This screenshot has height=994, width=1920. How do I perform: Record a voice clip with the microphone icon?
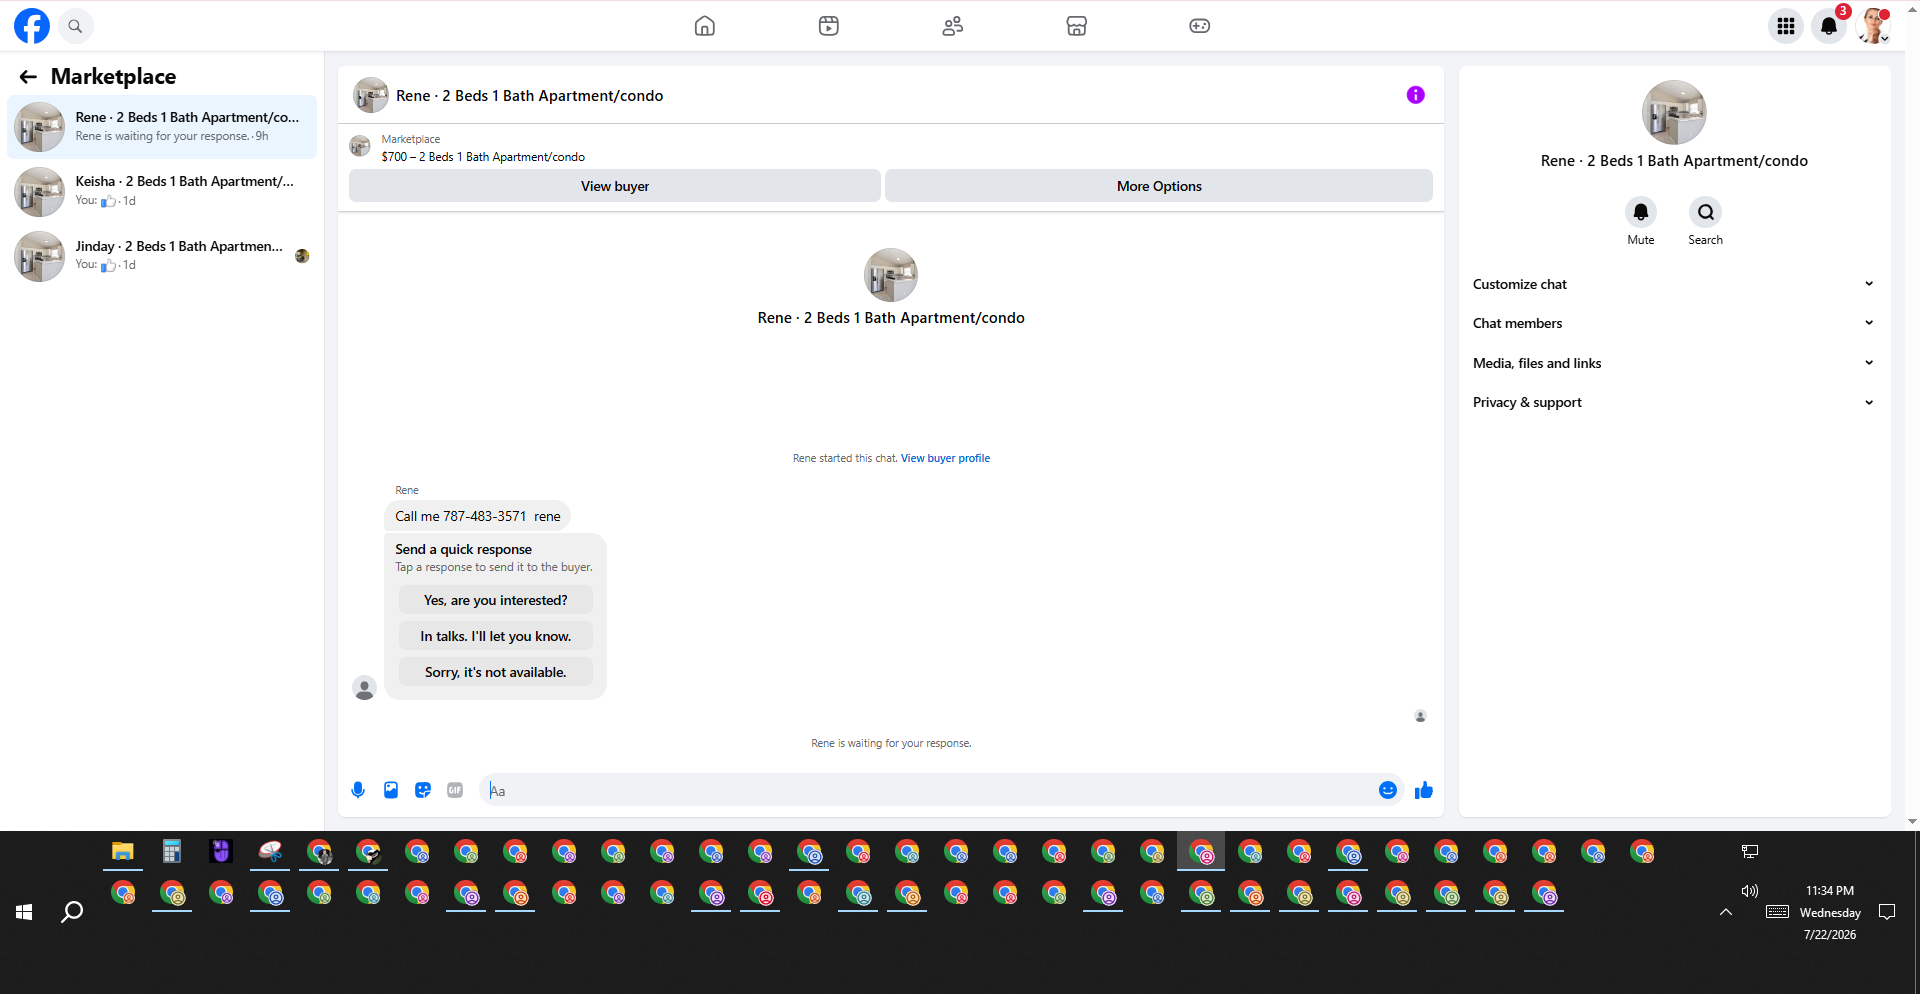358,790
